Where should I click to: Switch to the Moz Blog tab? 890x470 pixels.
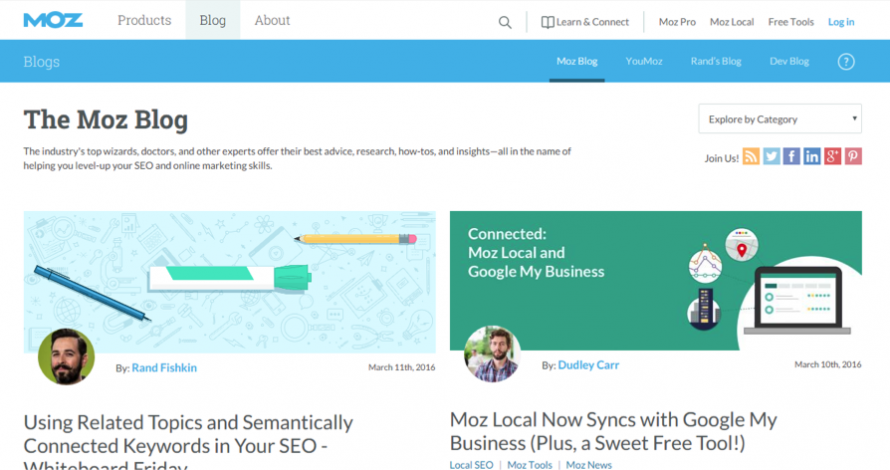click(x=577, y=61)
